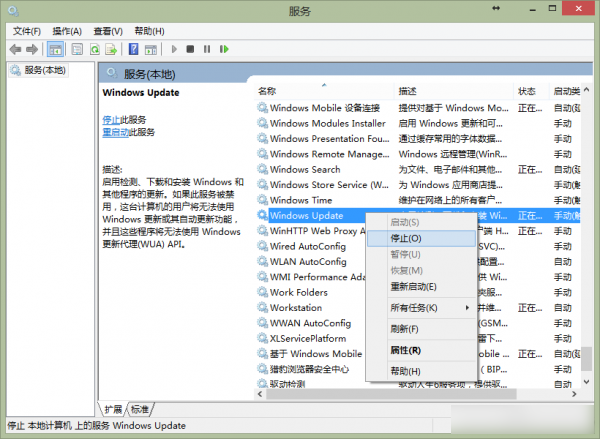Expand 所有任务(K) submenu
600x439 pixels.
pos(421,308)
